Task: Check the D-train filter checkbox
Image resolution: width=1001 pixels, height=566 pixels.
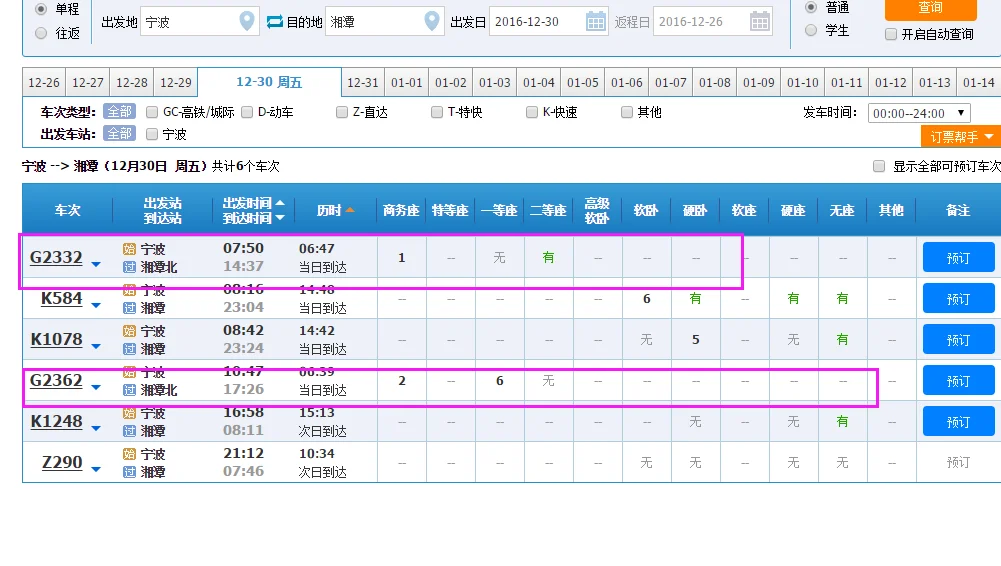Action: [247, 112]
